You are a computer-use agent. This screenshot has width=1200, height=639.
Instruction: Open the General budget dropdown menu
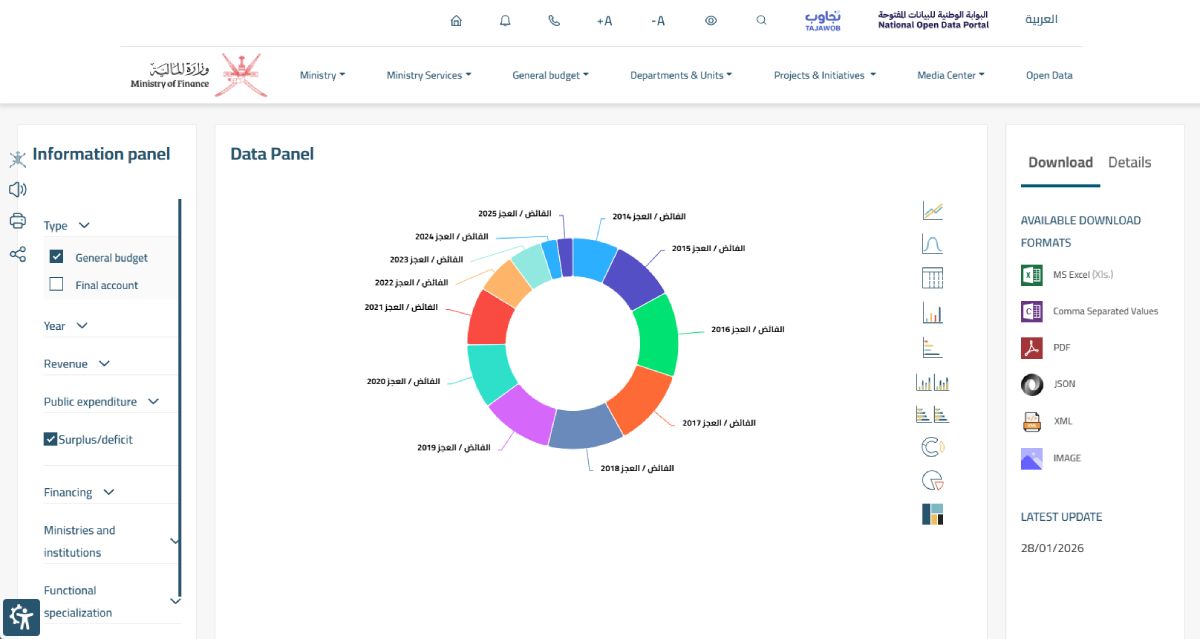[x=550, y=75]
